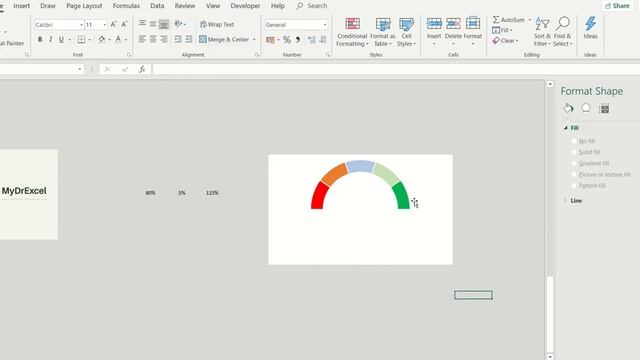Open Fill & Line tab in Format Shape
Screen dimensions: 640x360
pyautogui.click(x=568, y=108)
